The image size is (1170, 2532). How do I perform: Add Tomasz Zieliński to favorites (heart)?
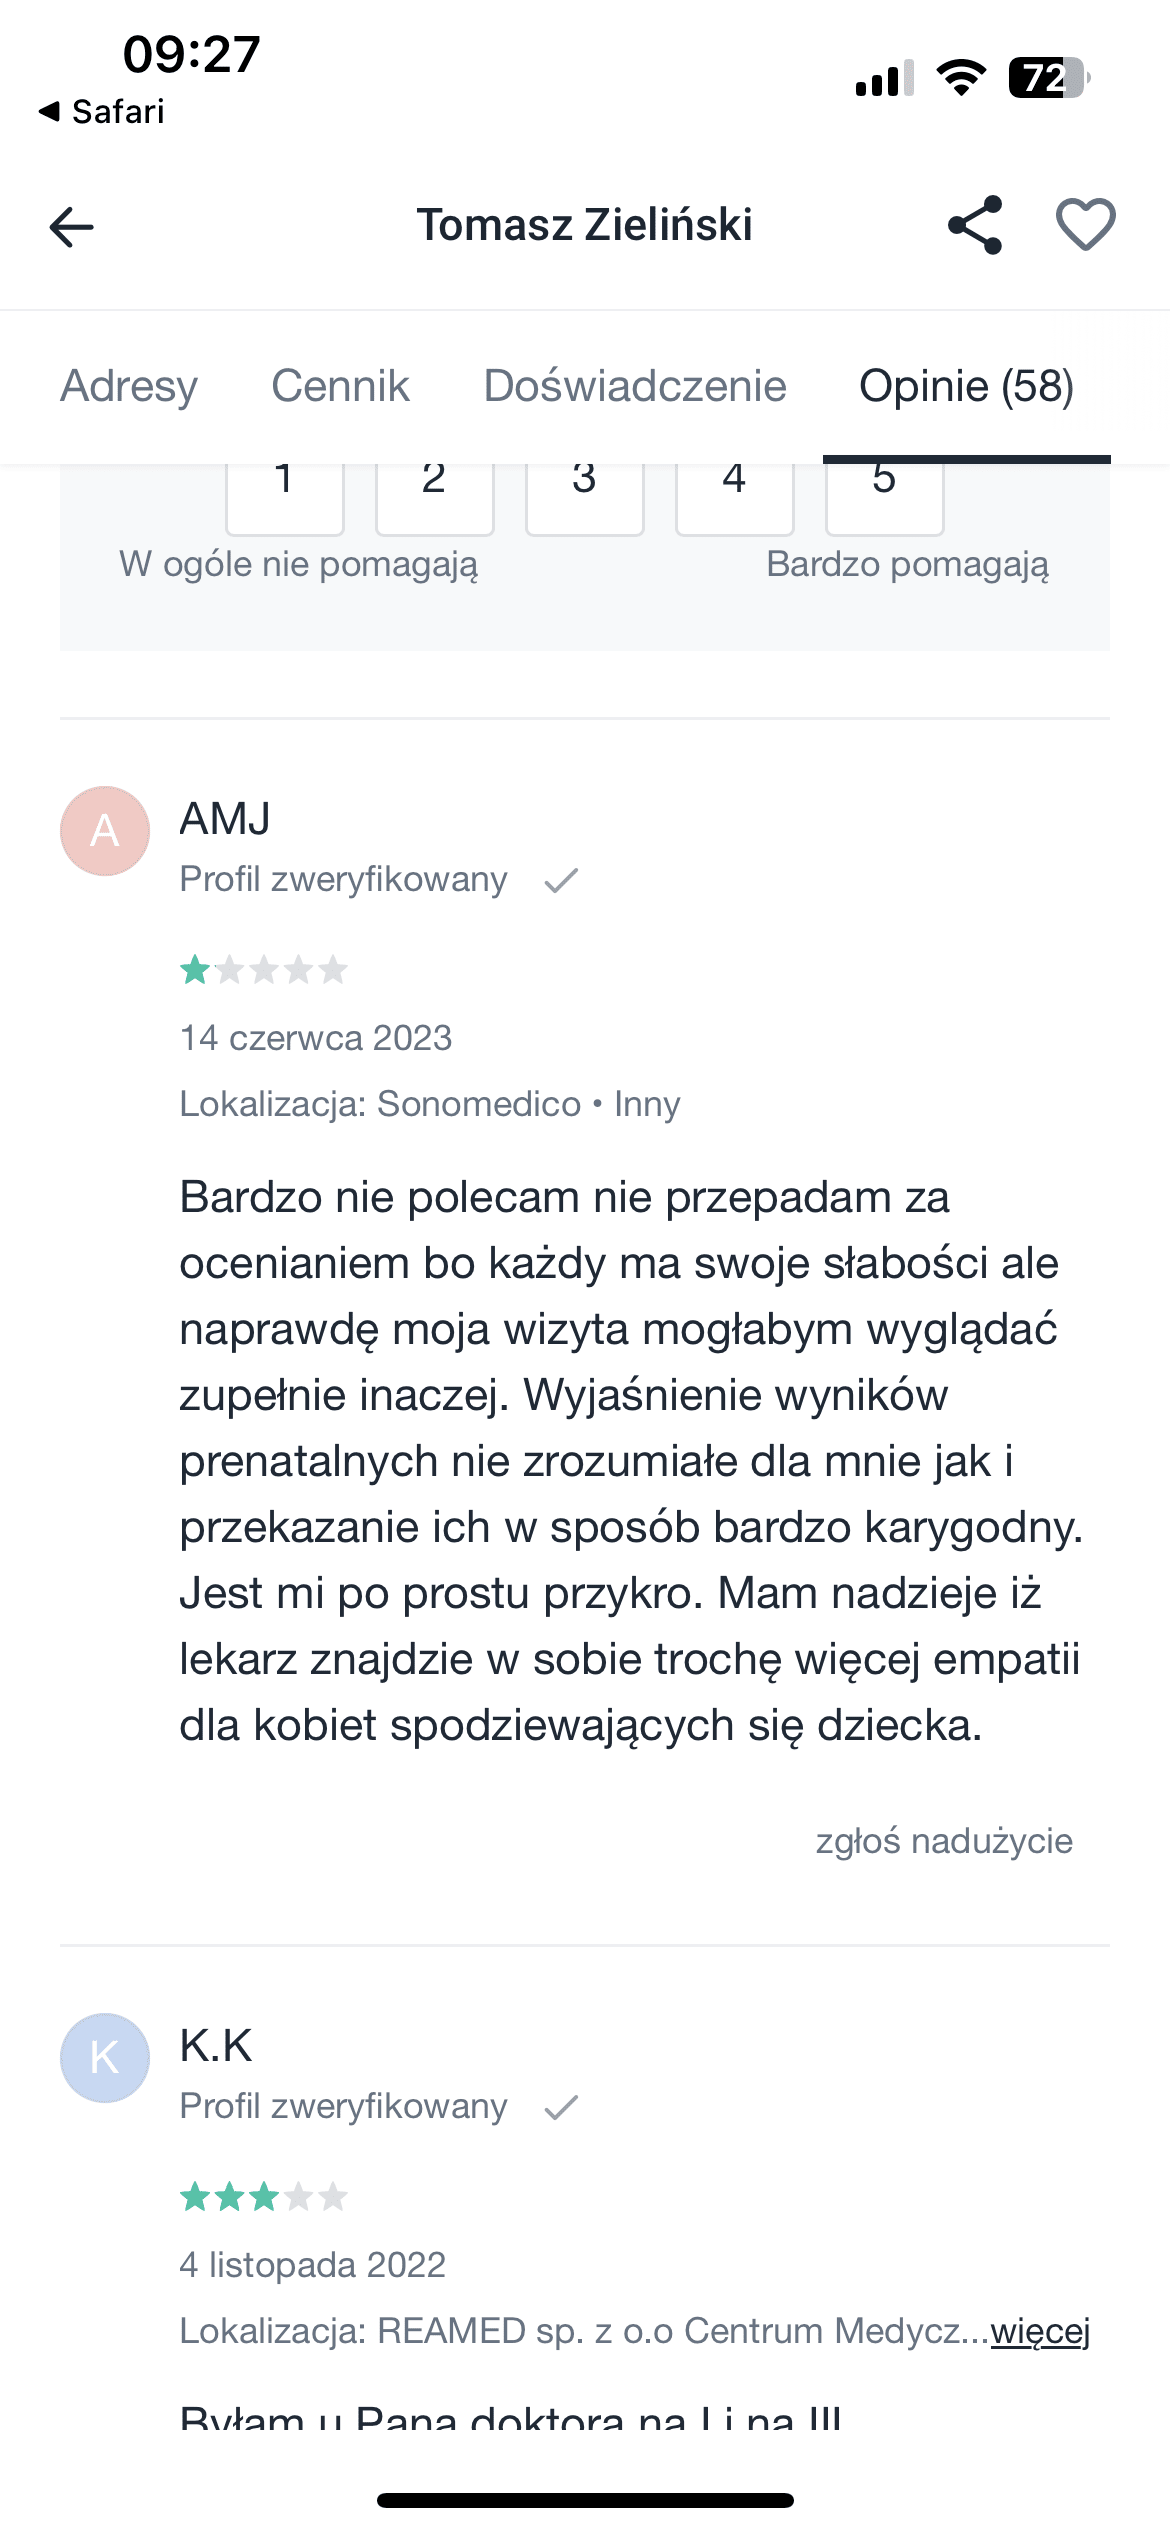click(1085, 225)
